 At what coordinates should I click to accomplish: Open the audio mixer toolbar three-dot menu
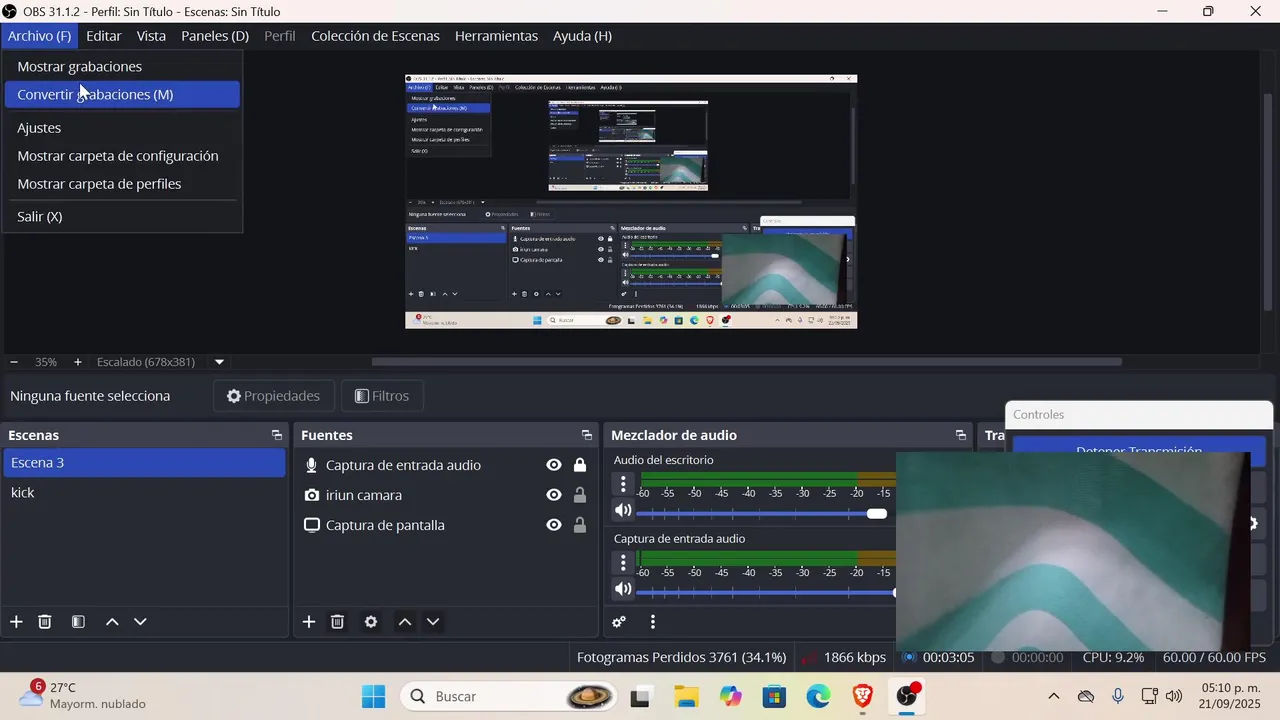pyautogui.click(x=653, y=622)
